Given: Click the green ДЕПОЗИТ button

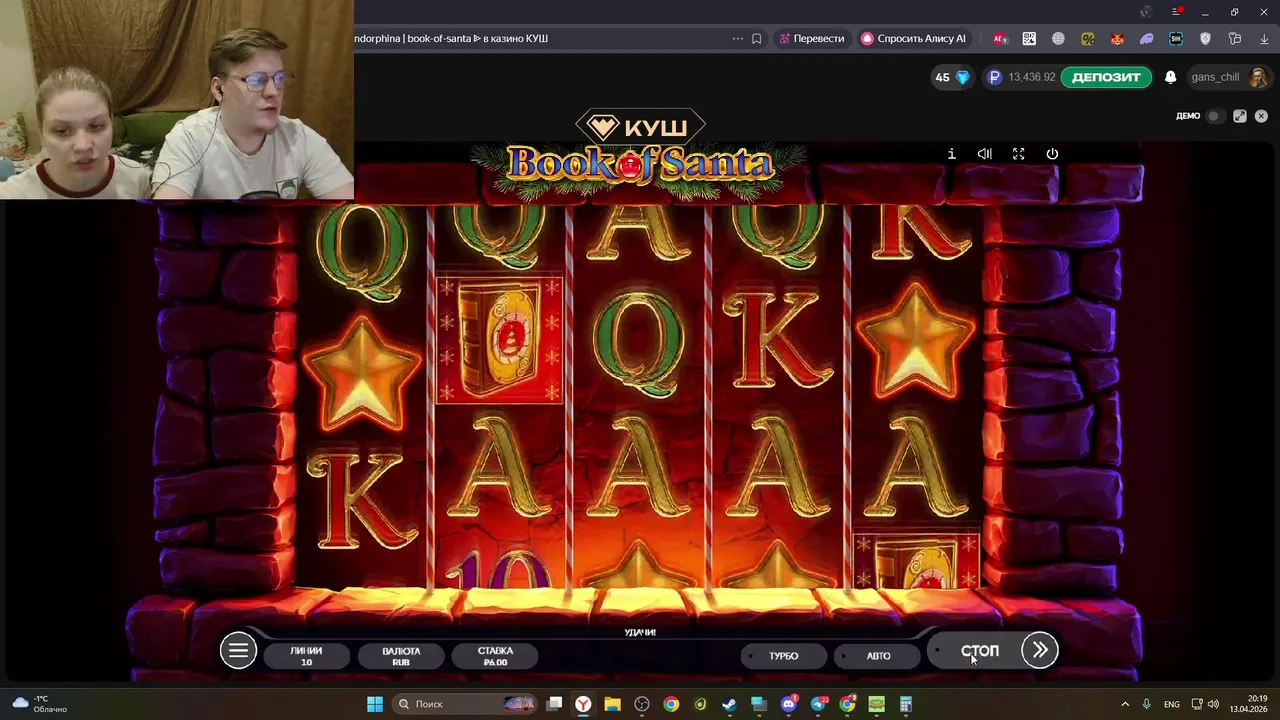Looking at the screenshot, I should click(x=1106, y=77).
